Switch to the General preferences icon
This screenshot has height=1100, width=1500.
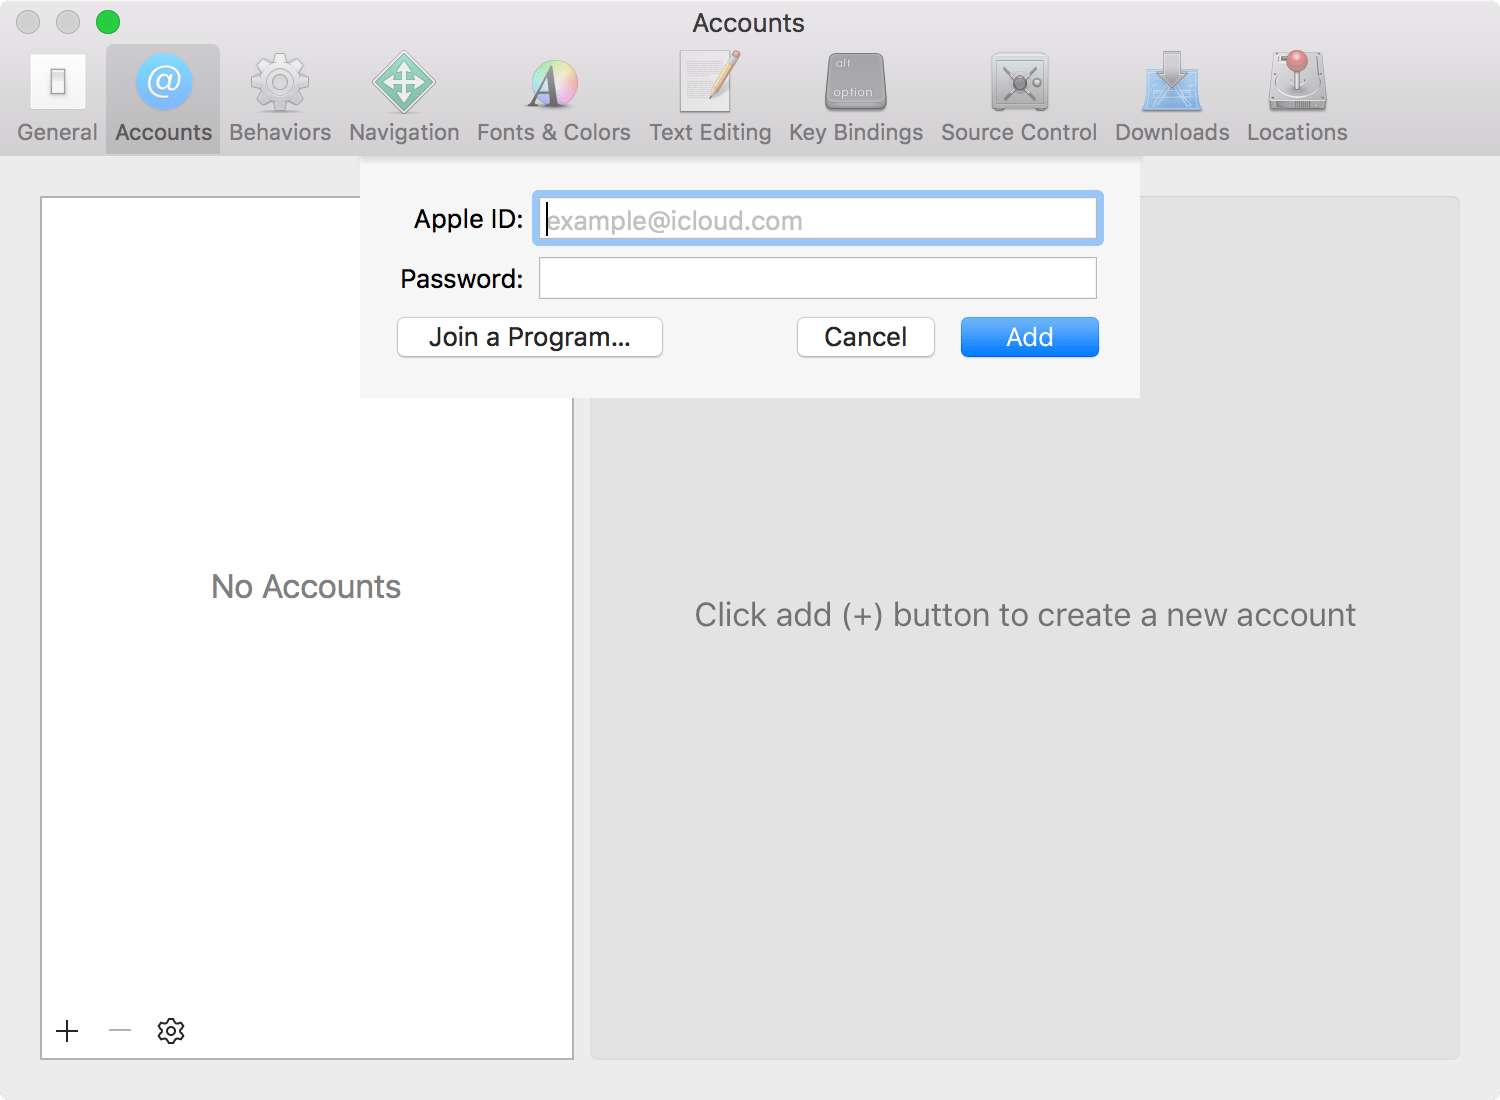click(56, 95)
